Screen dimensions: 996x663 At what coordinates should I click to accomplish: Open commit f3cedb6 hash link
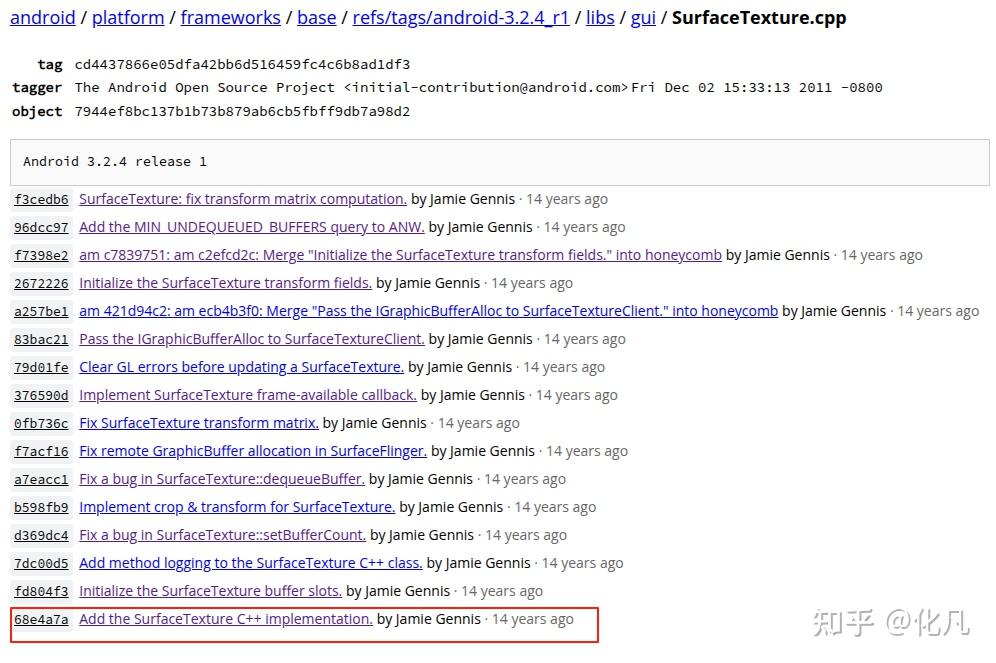40,199
